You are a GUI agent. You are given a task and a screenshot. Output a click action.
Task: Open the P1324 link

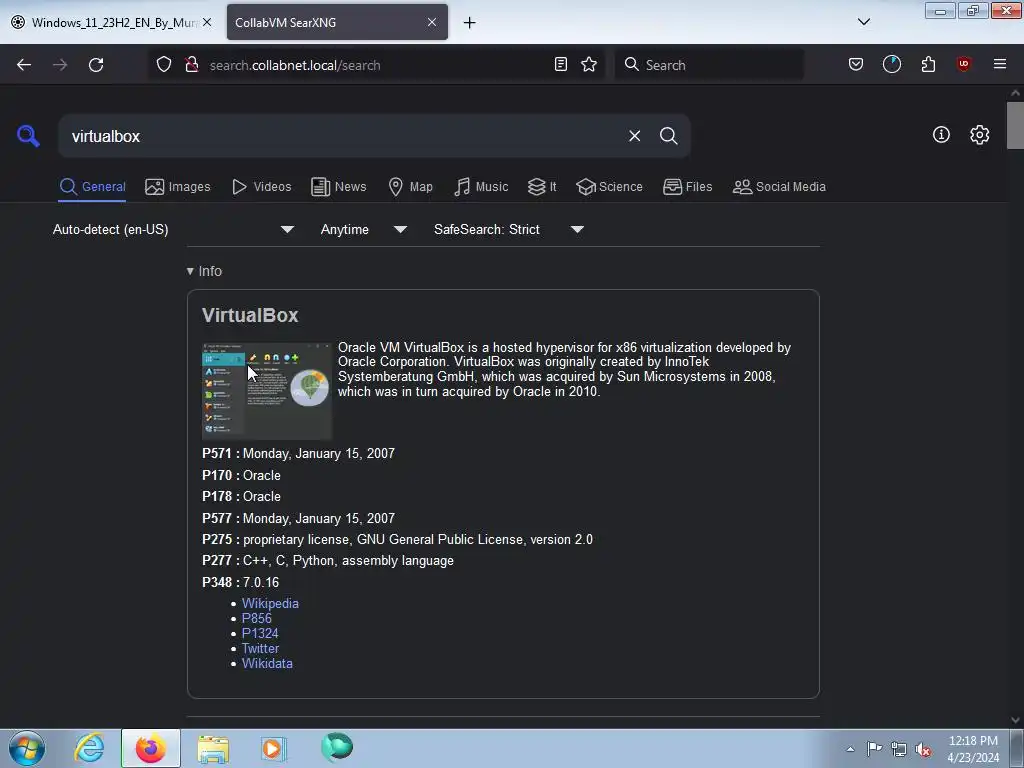[260, 633]
